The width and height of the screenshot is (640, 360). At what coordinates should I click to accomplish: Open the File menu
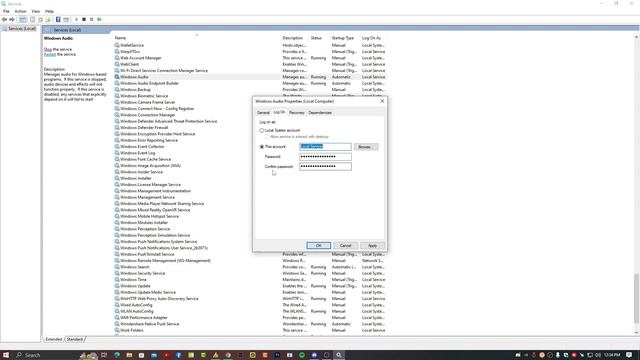[x=6, y=11]
